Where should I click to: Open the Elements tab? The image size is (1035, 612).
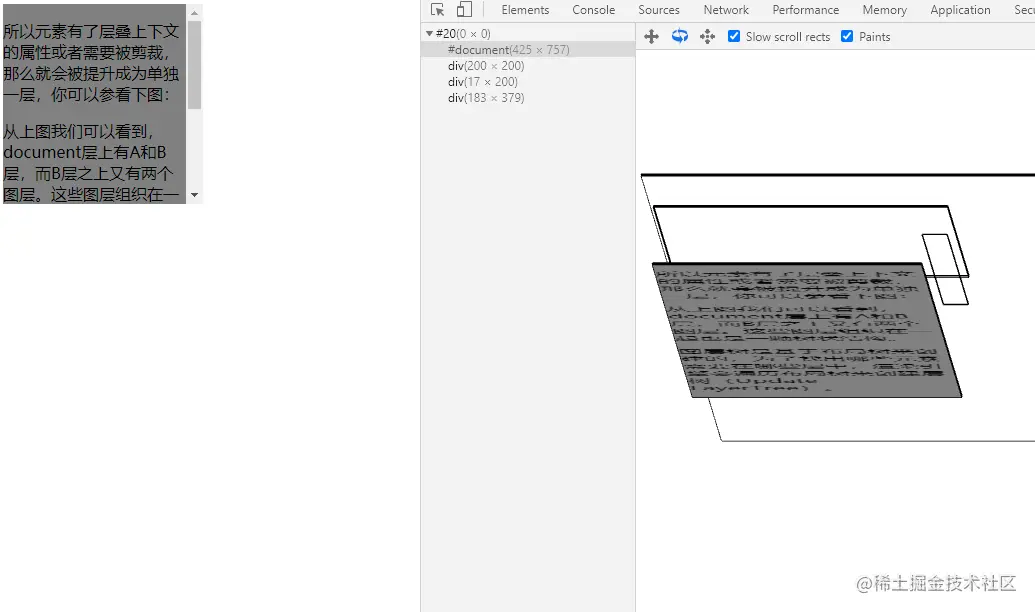[x=525, y=10]
